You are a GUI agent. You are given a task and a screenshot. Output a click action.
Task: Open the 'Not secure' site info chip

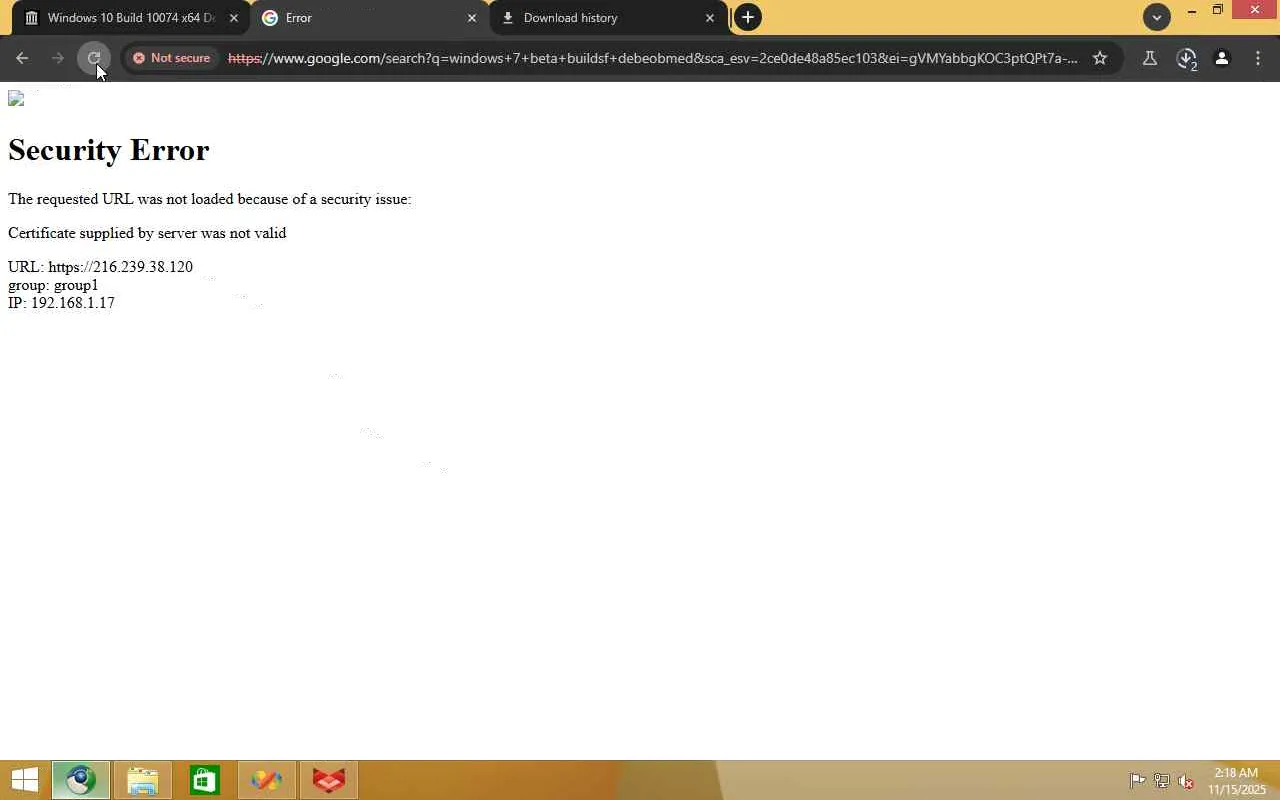pyautogui.click(x=172, y=58)
